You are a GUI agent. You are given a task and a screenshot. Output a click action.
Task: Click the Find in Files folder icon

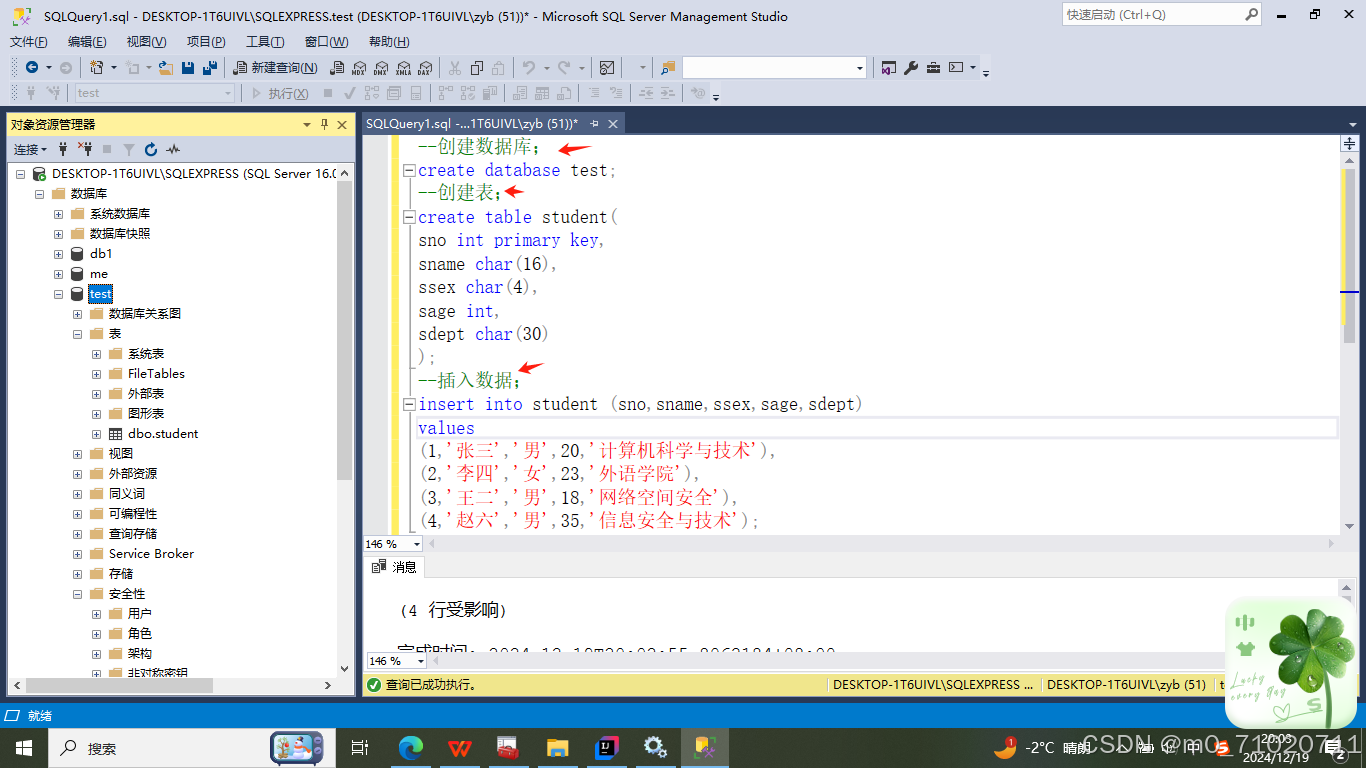(668, 68)
